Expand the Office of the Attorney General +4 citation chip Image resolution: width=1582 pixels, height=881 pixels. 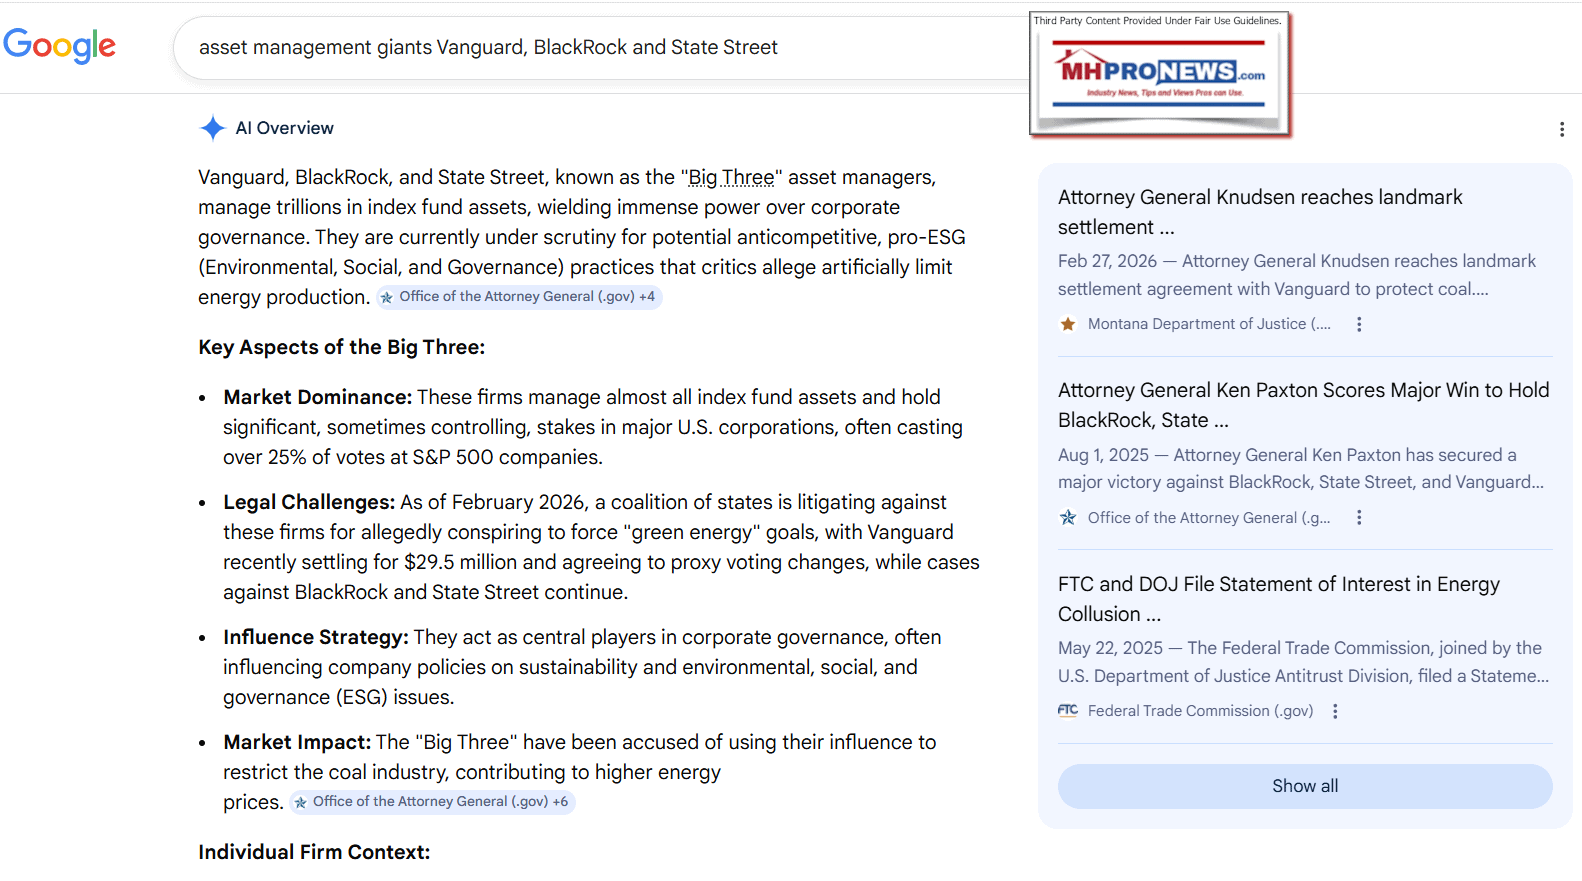[519, 297]
